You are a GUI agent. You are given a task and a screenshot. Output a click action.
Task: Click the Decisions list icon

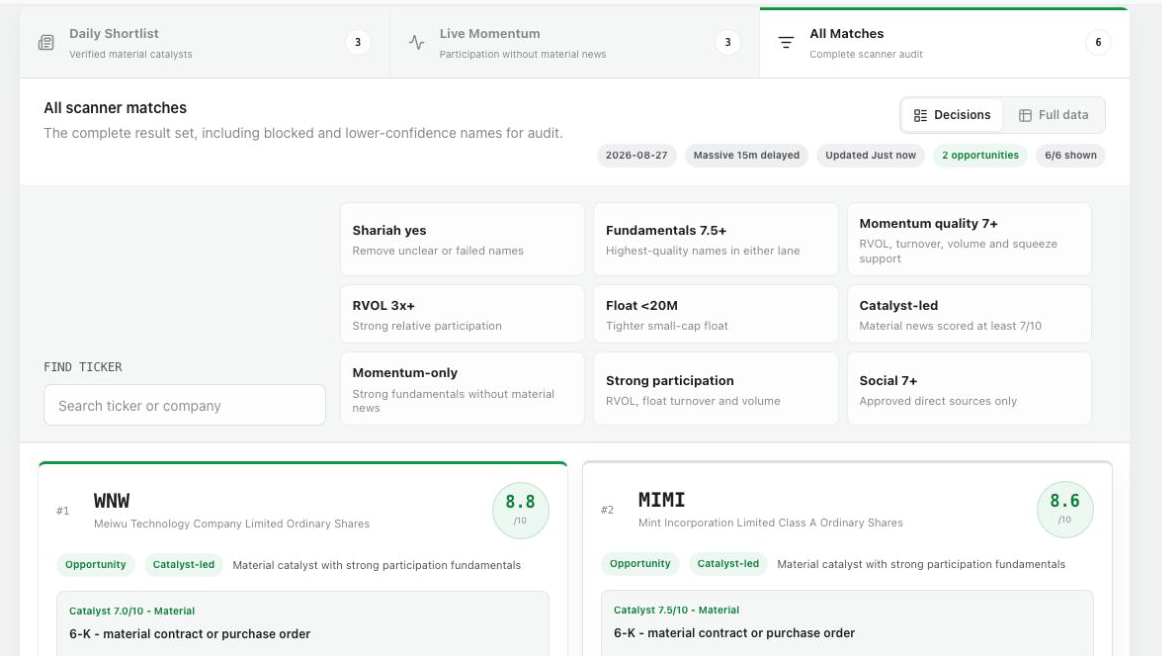click(920, 116)
